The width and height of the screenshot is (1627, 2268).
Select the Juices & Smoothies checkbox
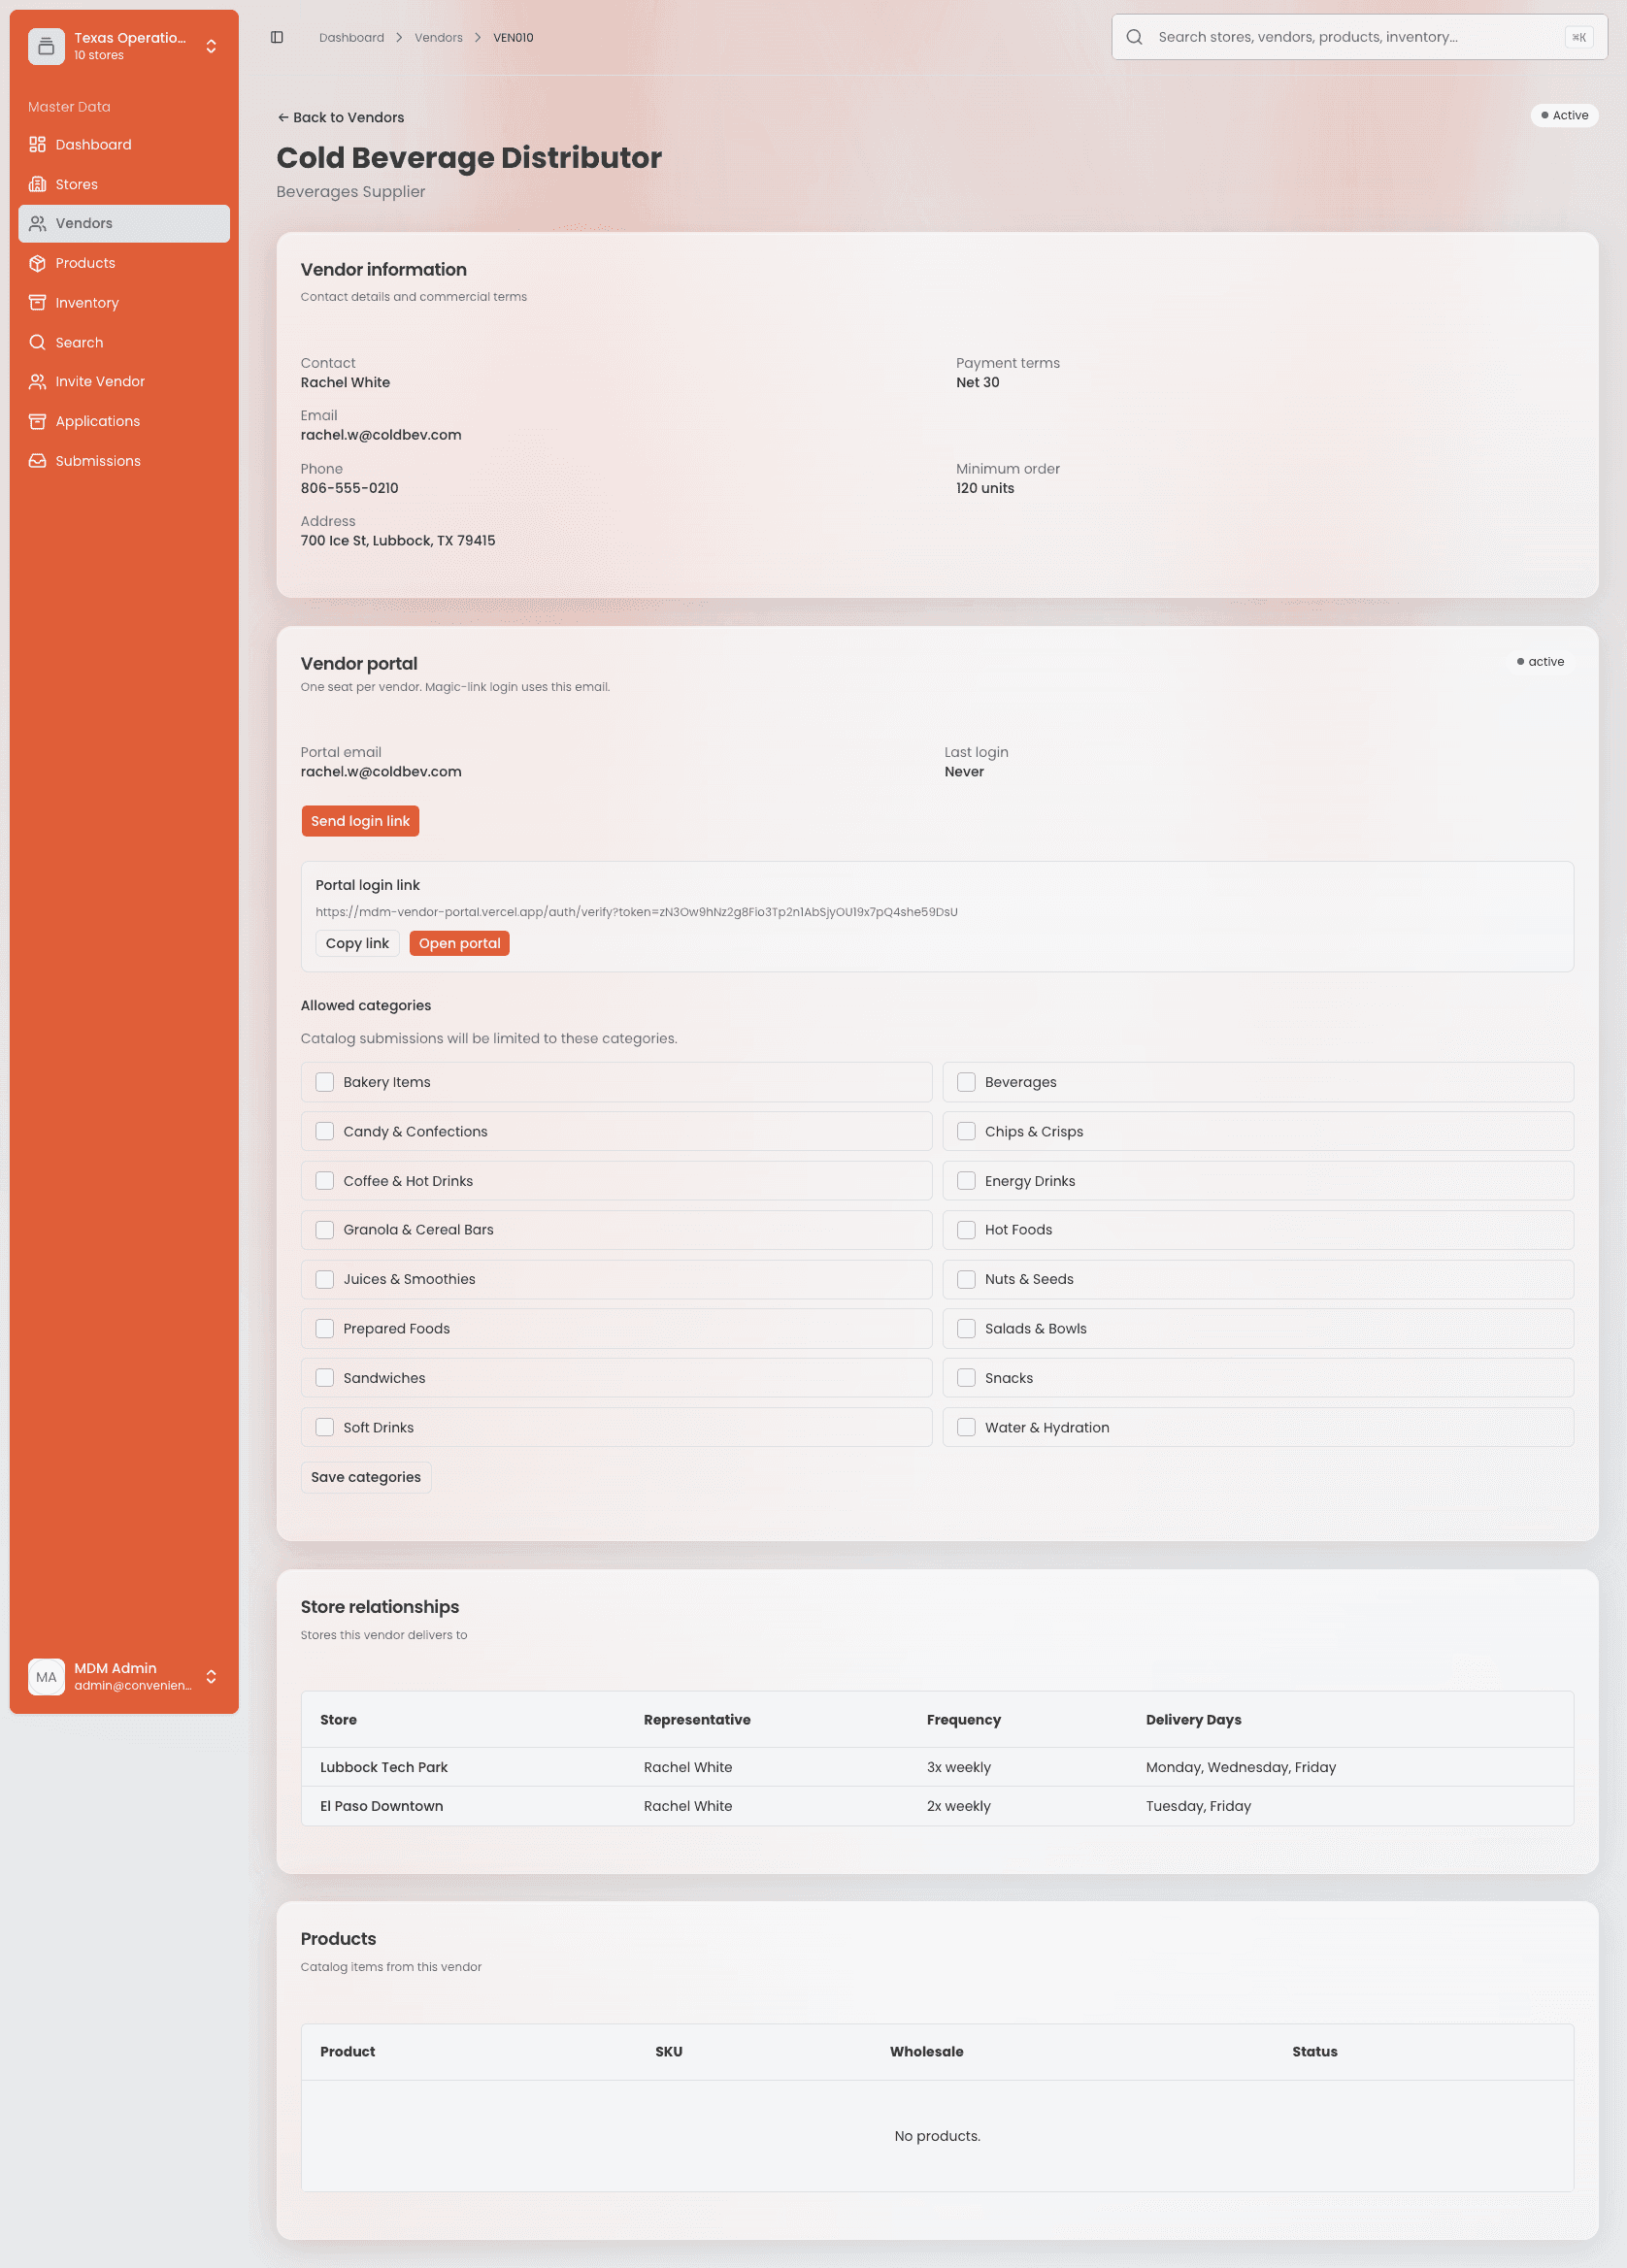pyautogui.click(x=325, y=1279)
